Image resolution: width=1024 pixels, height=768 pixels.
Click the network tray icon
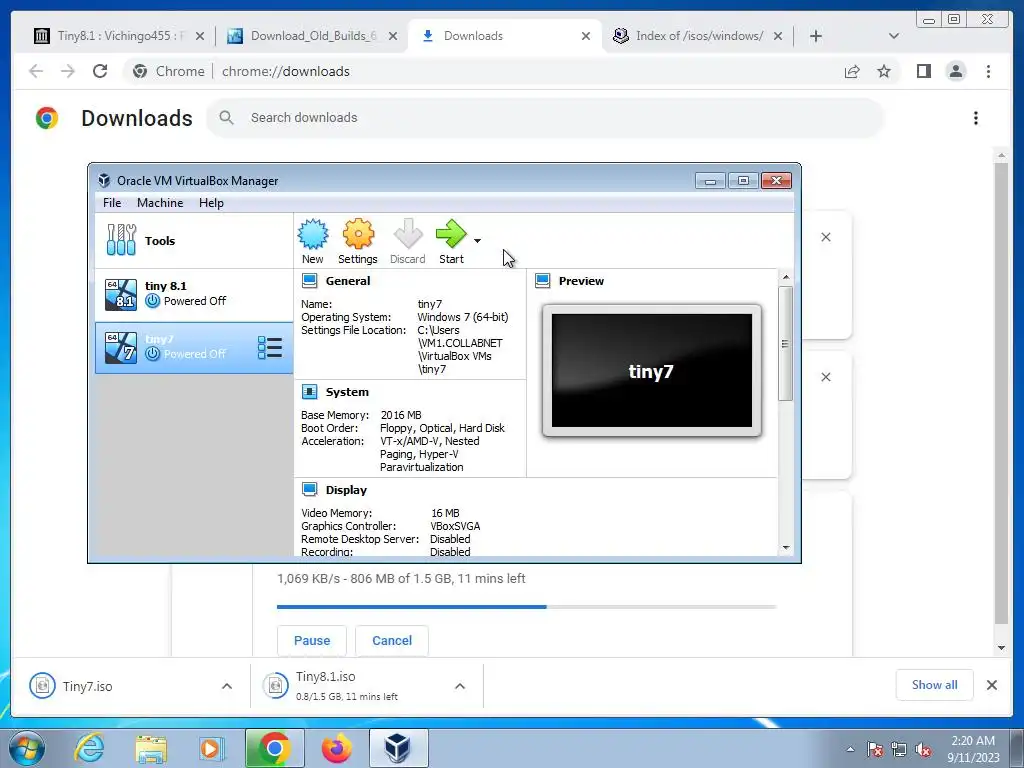tap(899, 750)
